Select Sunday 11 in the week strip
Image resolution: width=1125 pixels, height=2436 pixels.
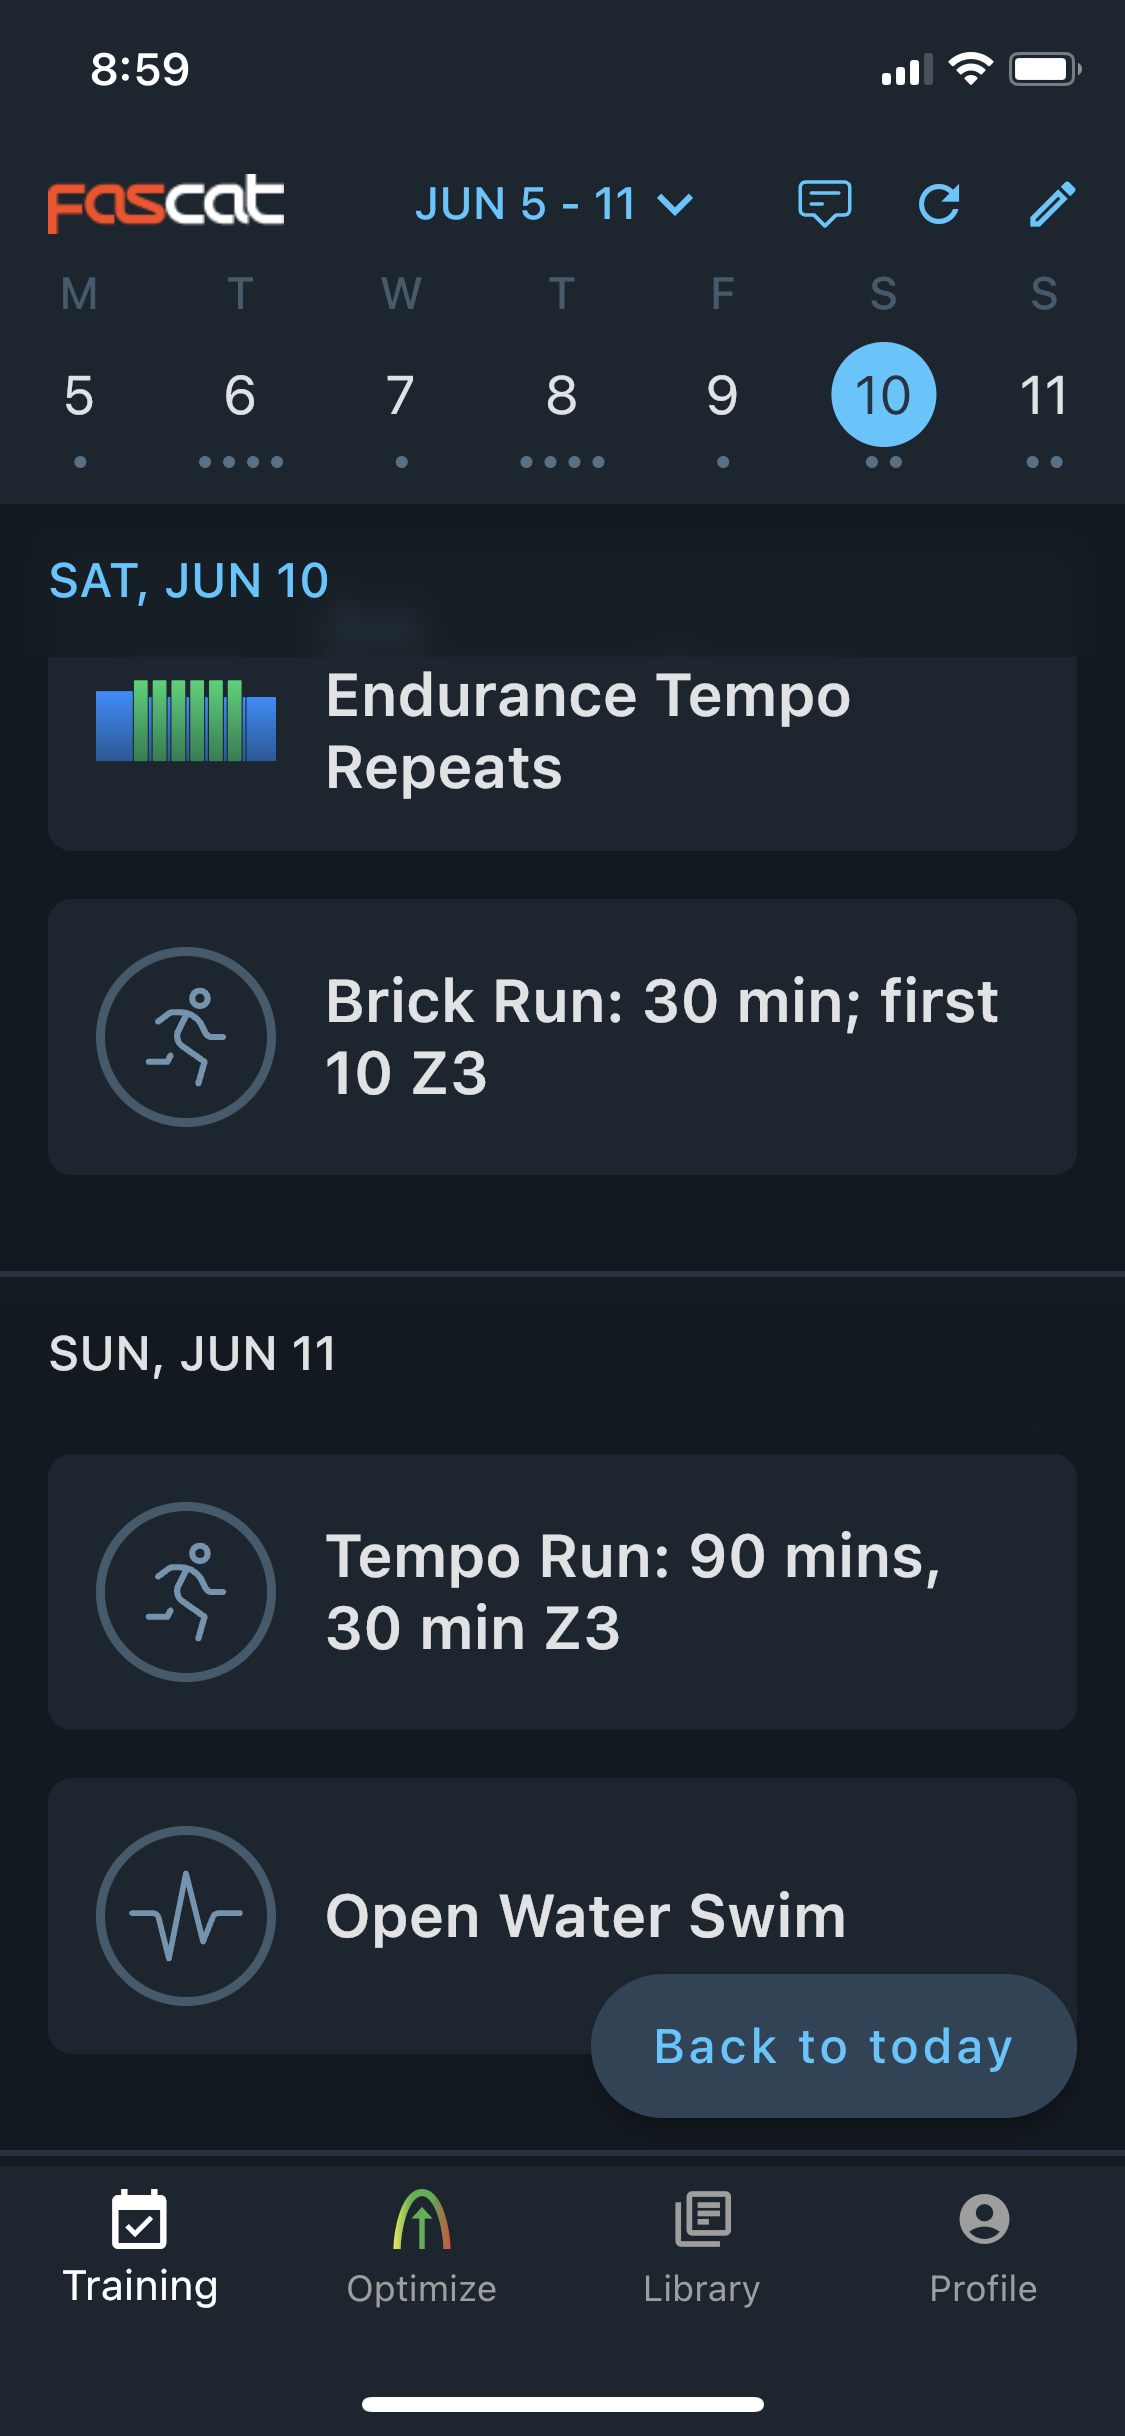pyautogui.click(x=1044, y=395)
